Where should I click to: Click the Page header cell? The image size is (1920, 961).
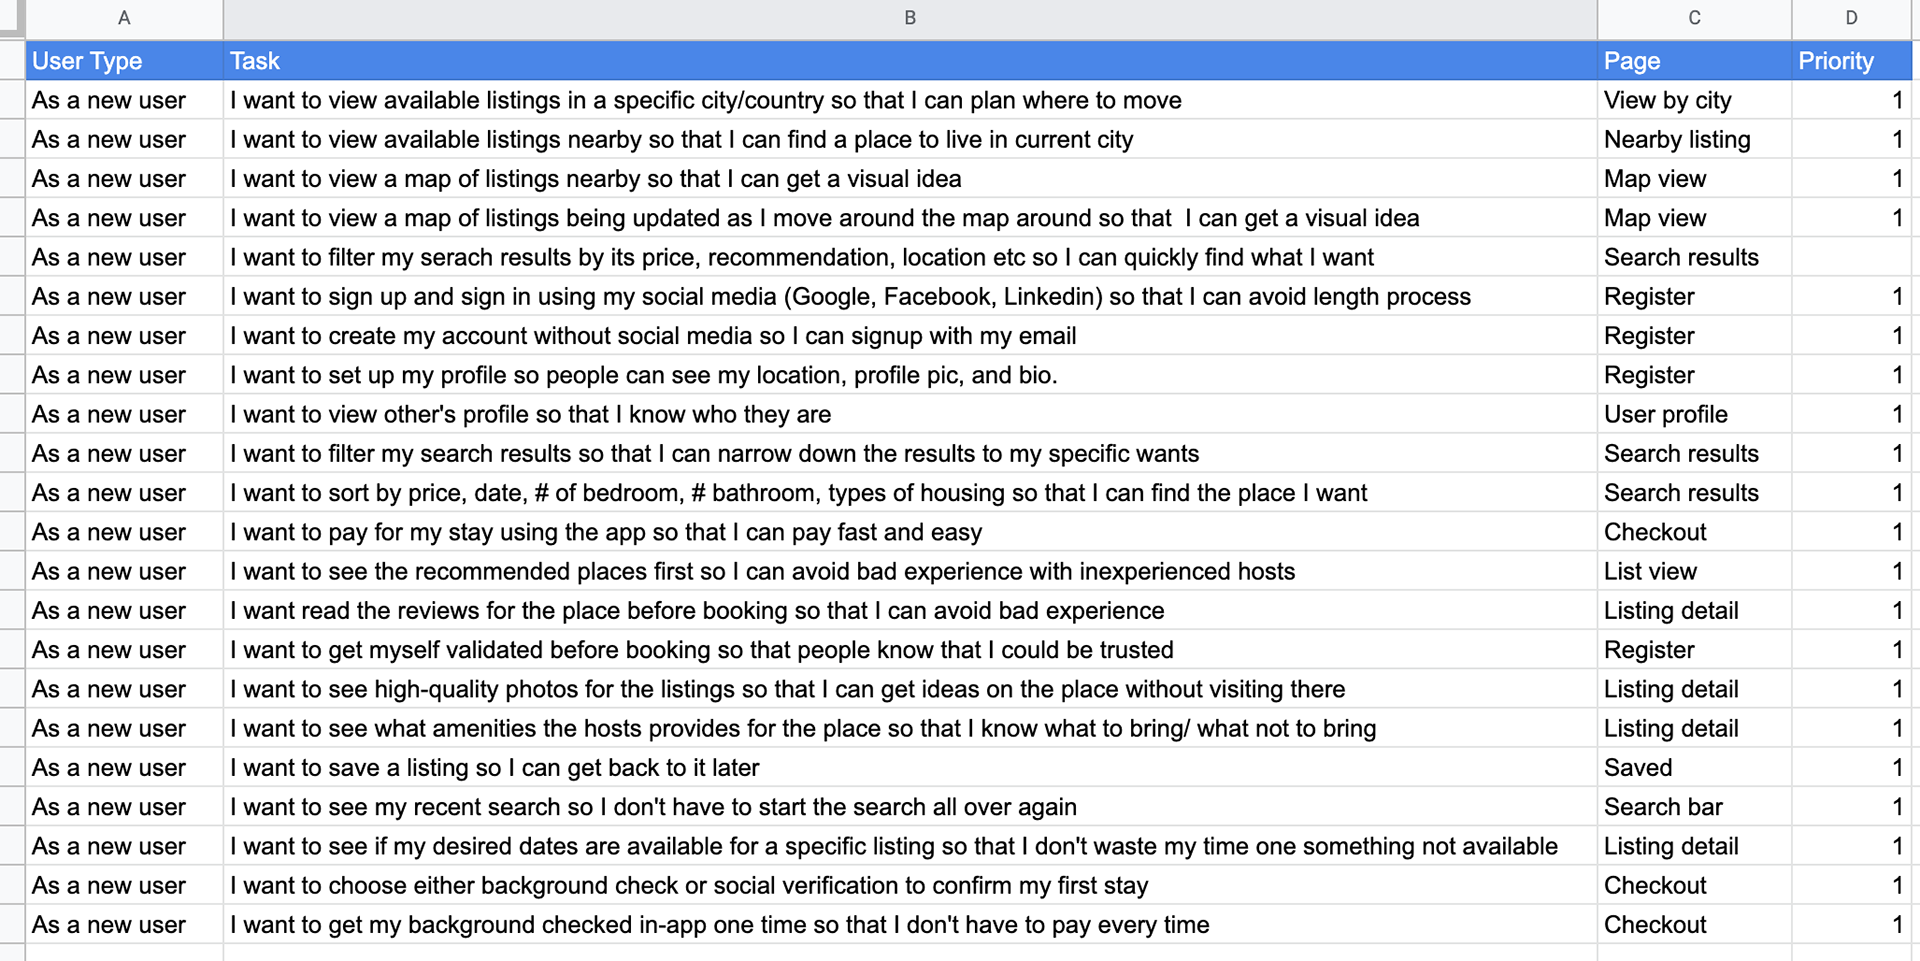(x=1694, y=61)
